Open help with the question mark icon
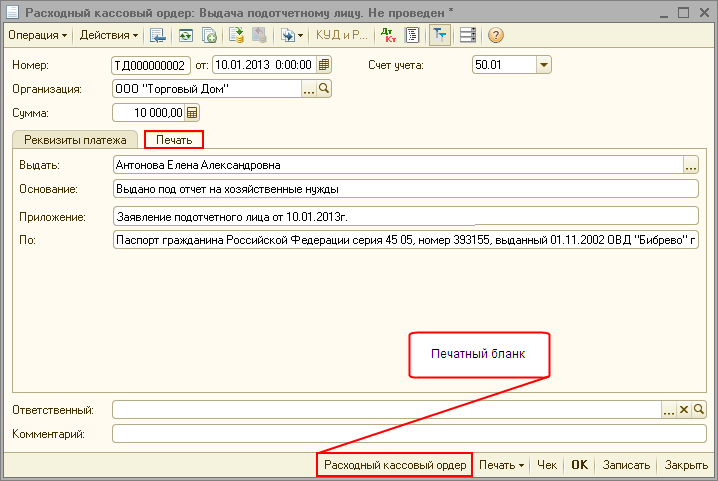 495,35
